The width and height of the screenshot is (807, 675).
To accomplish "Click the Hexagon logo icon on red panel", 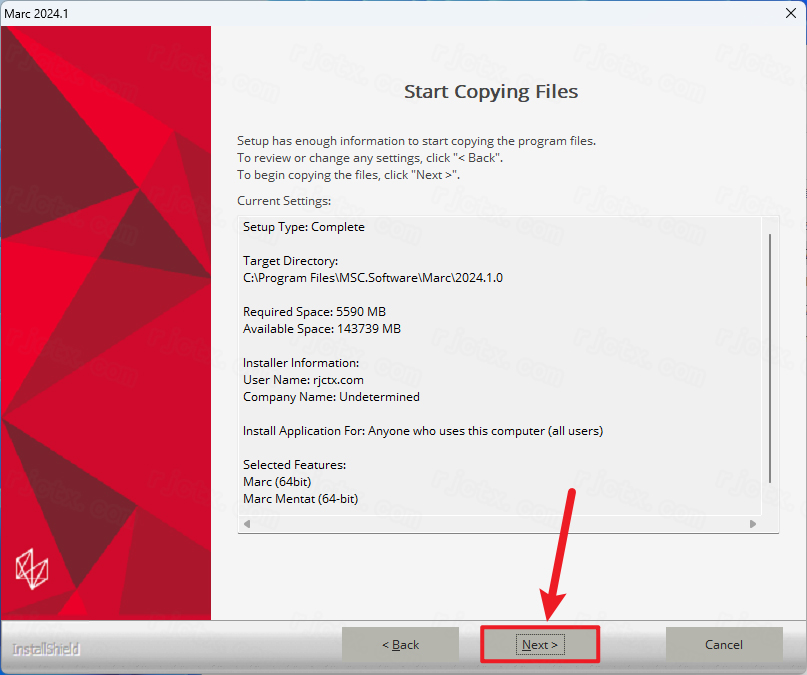I will [32, 569].
